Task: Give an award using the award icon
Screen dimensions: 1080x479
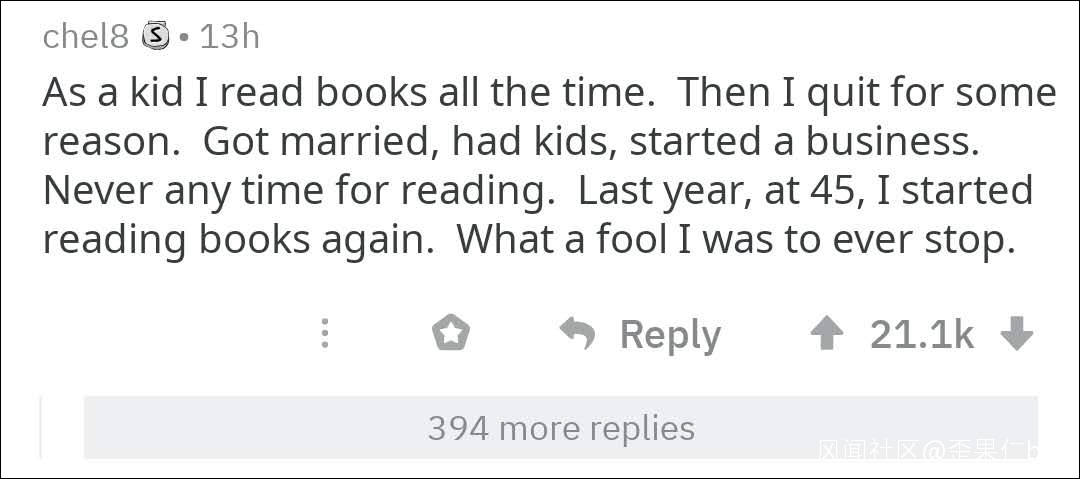Action: pyautogui.click(x=450, y=333)
